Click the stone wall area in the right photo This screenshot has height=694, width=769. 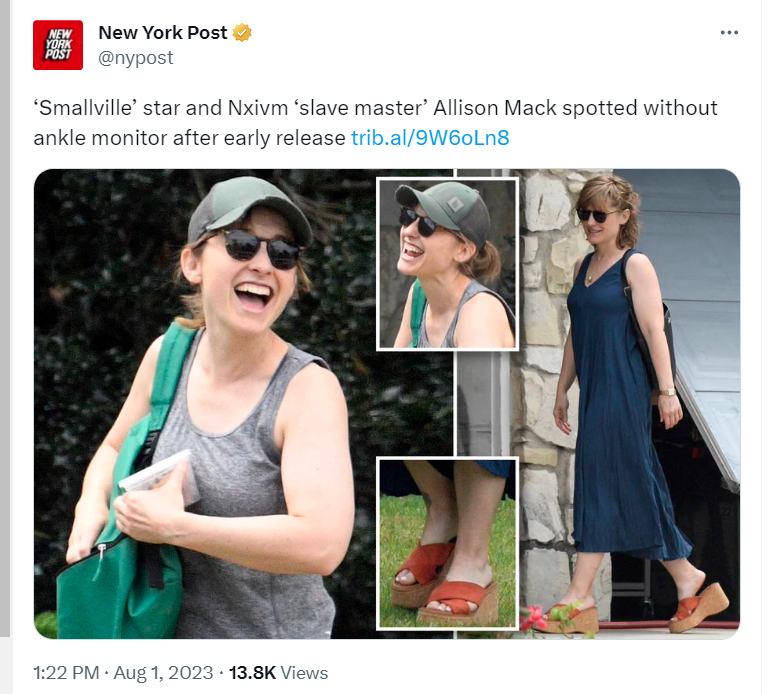pos(544,392)
